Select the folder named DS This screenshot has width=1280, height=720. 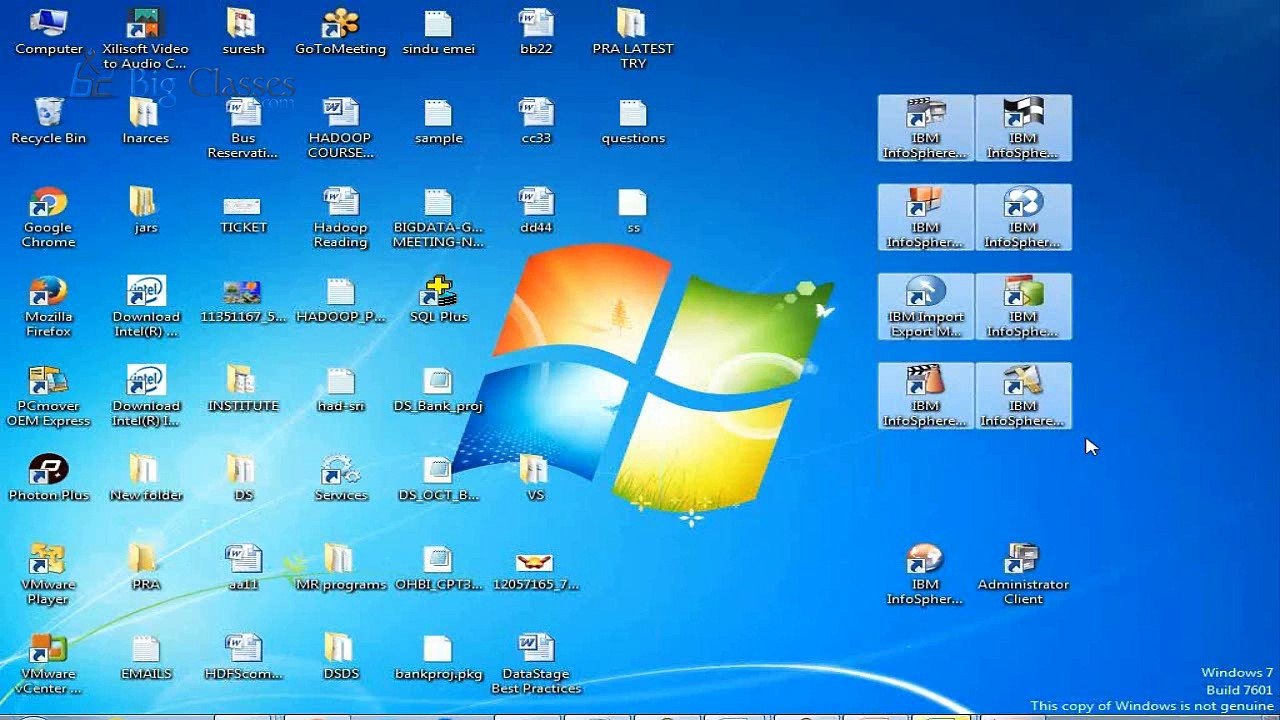(243, 478)
